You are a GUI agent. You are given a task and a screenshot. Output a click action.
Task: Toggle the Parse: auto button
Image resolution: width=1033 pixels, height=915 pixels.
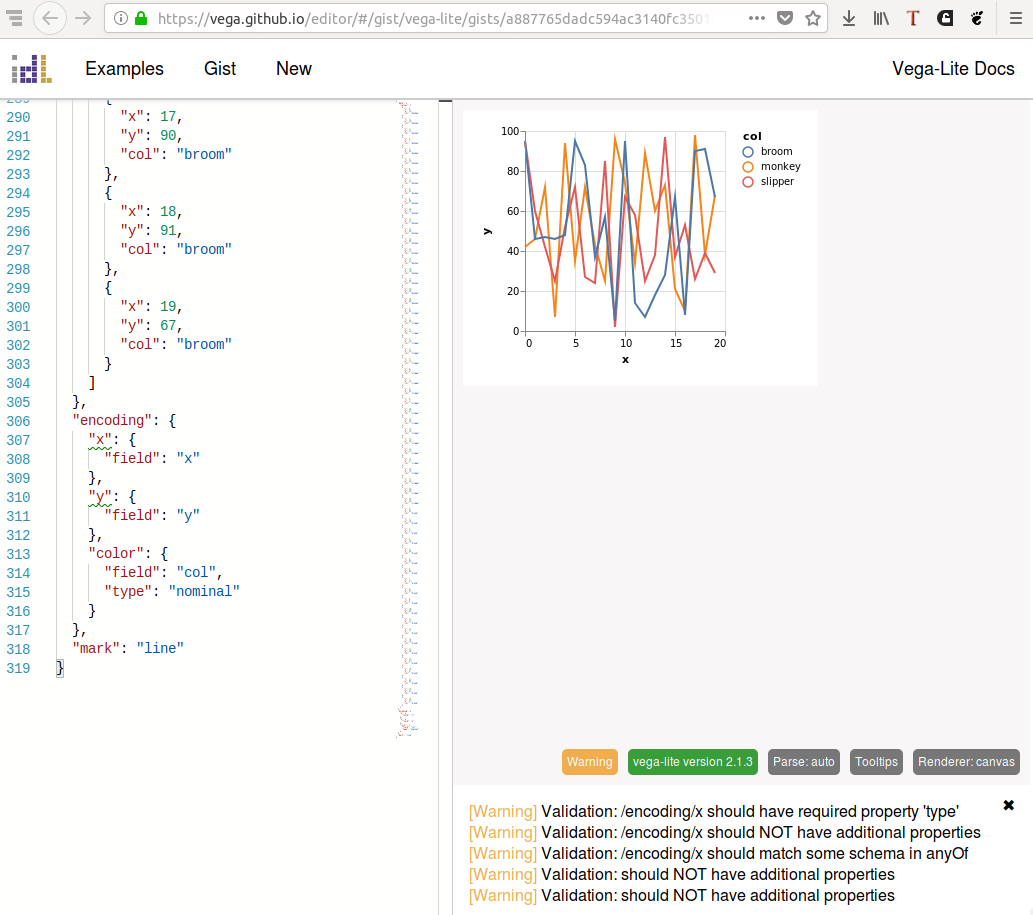[804, 762]
